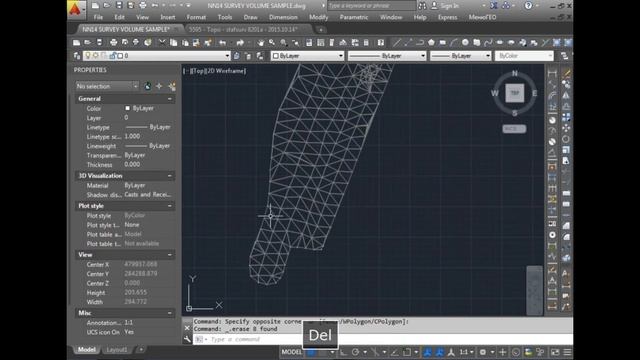The height and width of the screenshot is (360, 640).
Task: Open the No selection dropdown in Properties
Action: click(x=107, y=86)
